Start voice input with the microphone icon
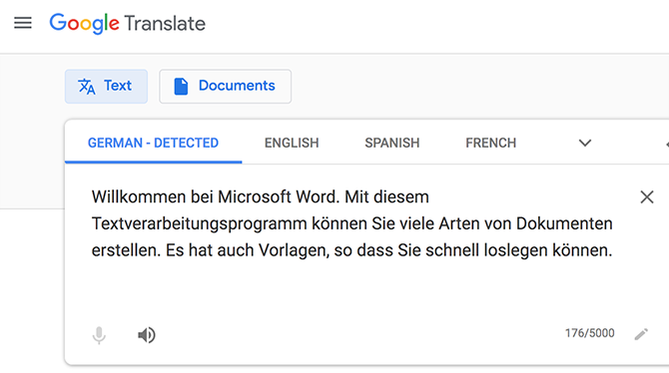 (x=99, y=335)
